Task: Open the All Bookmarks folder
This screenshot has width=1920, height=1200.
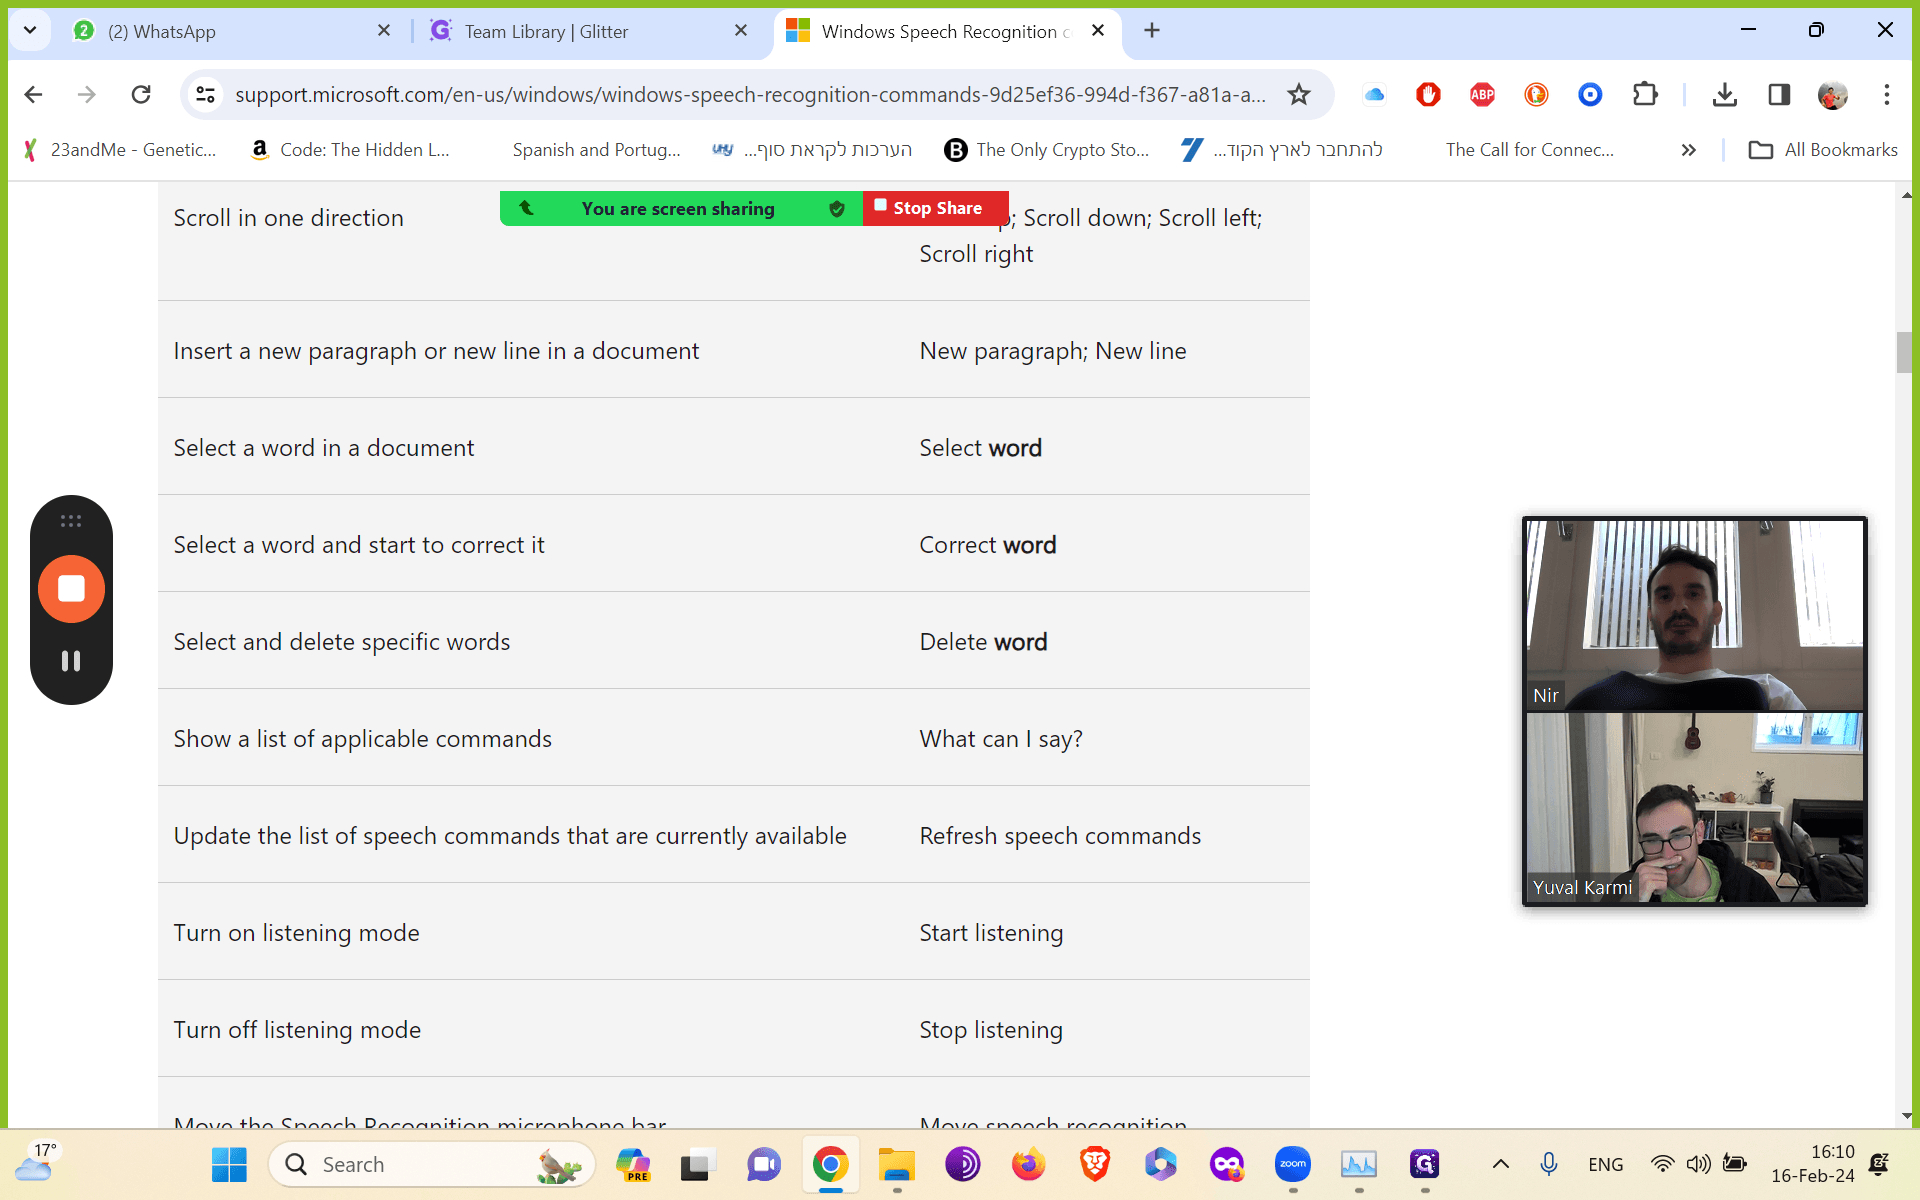Action: pyautogui.click(x=1822, y=150)
